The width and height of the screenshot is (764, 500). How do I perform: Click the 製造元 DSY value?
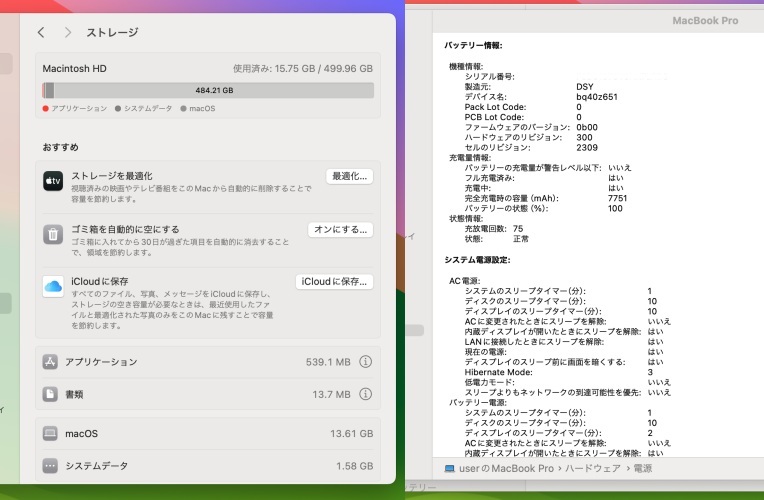(585, 87)
